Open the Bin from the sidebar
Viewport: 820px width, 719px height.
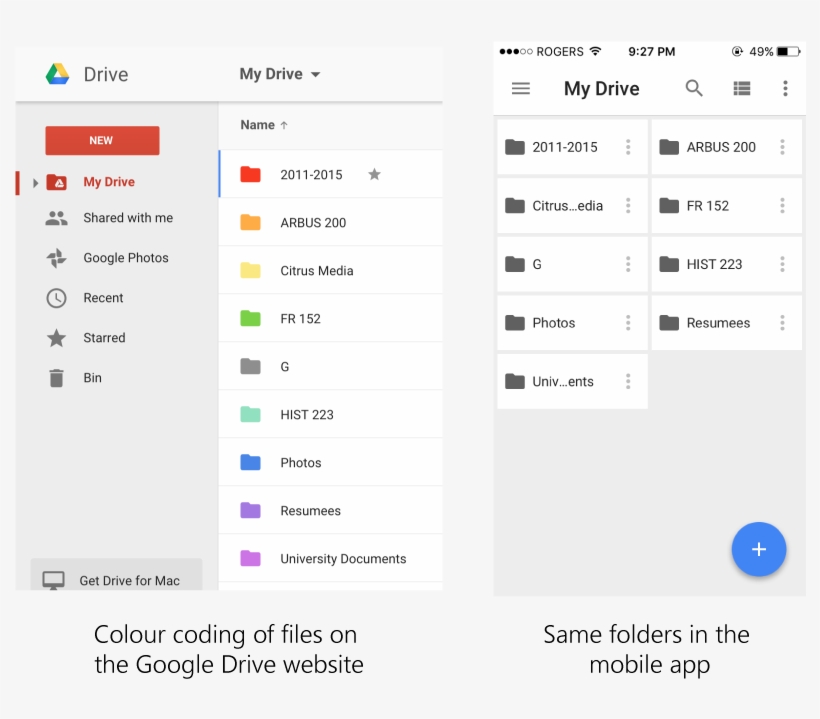click(x=92, y=378)
